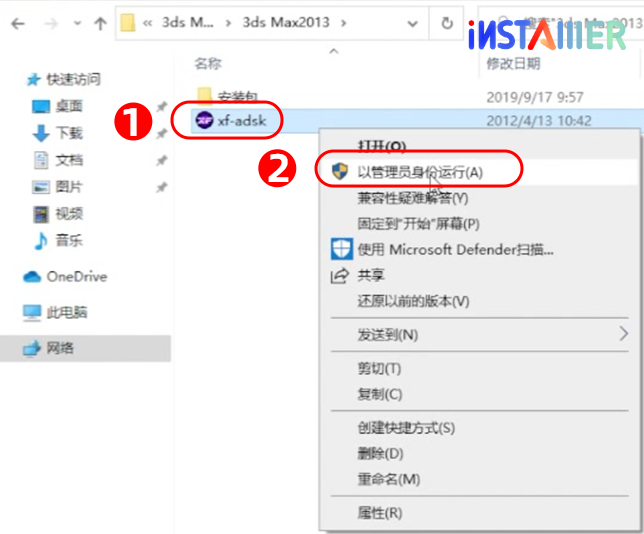This screenshot has width=644, height=534.
Task: Click the OneDrive cloud icon
Action: 32,277
